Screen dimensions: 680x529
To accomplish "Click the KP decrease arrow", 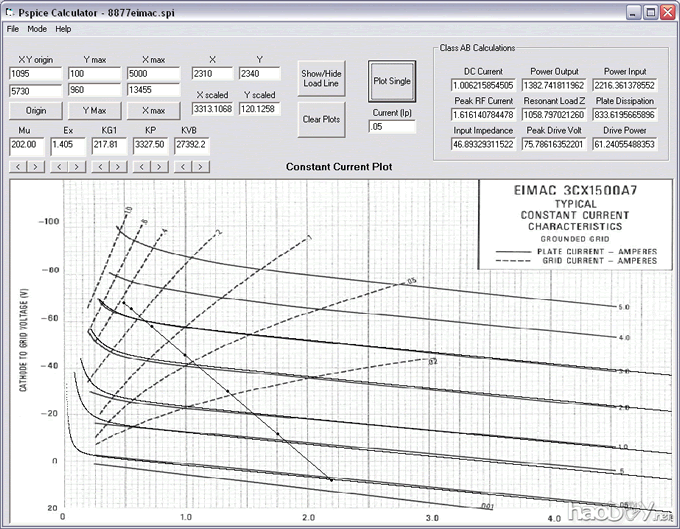I will point(142,165).
